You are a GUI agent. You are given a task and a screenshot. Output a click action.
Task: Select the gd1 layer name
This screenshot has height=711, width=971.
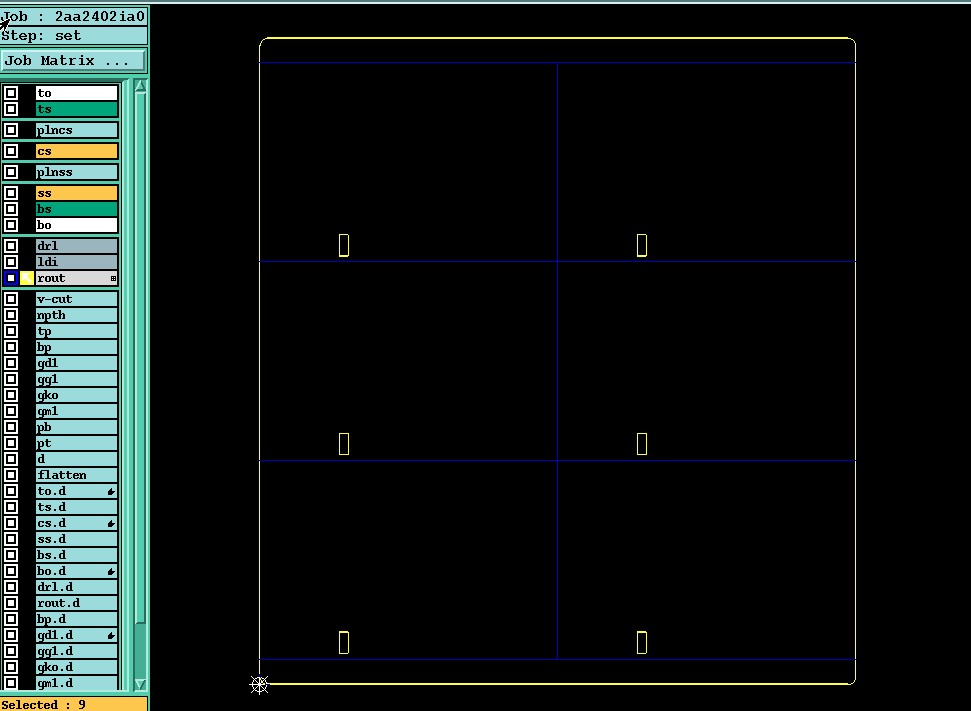pos(77,364)
